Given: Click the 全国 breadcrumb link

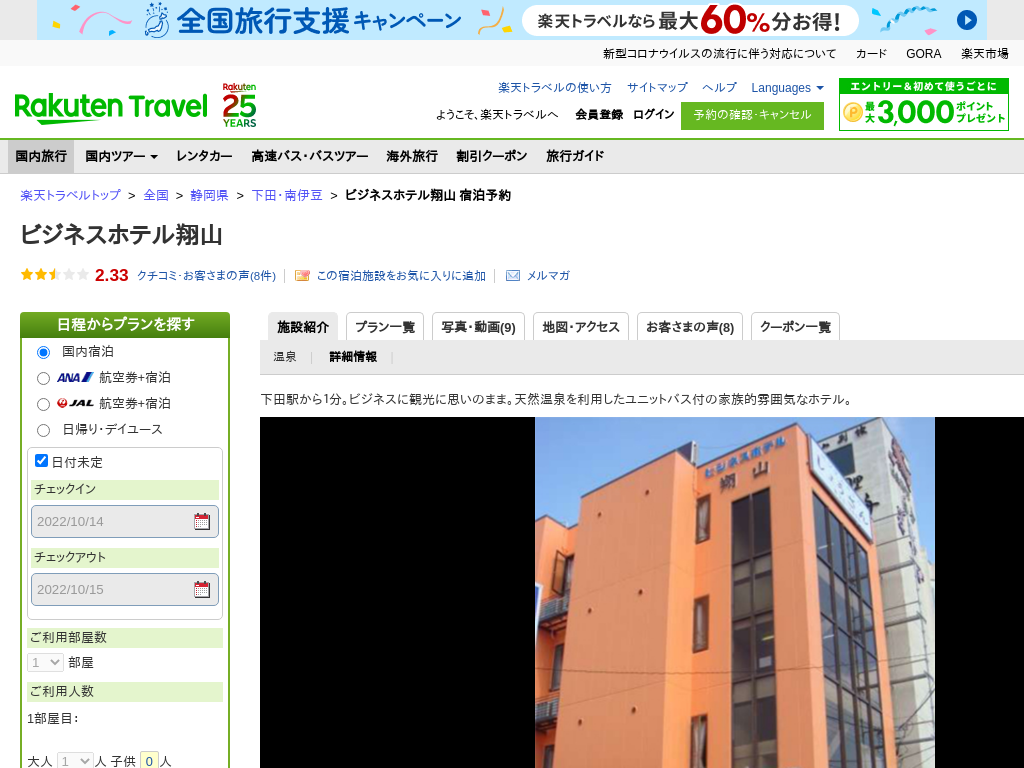Looking at the screenshot, I should (156, 195).
